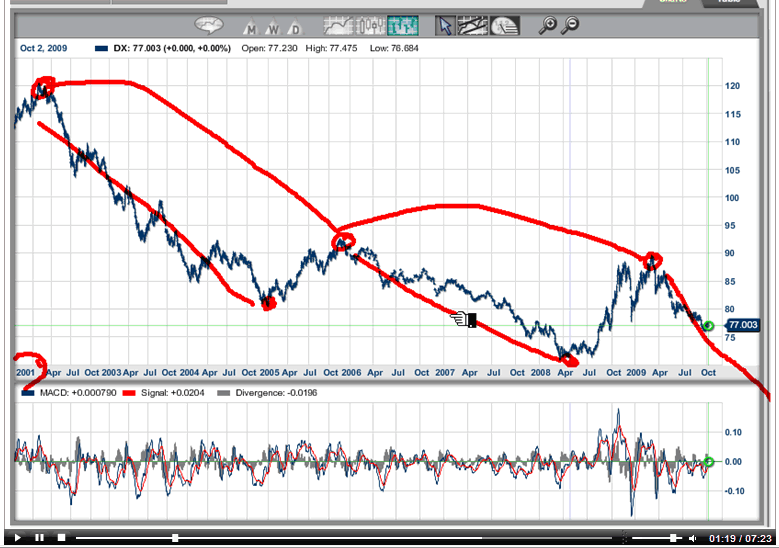
Task: Choose the trendline drawing tool
Action: tap(474, 26)
